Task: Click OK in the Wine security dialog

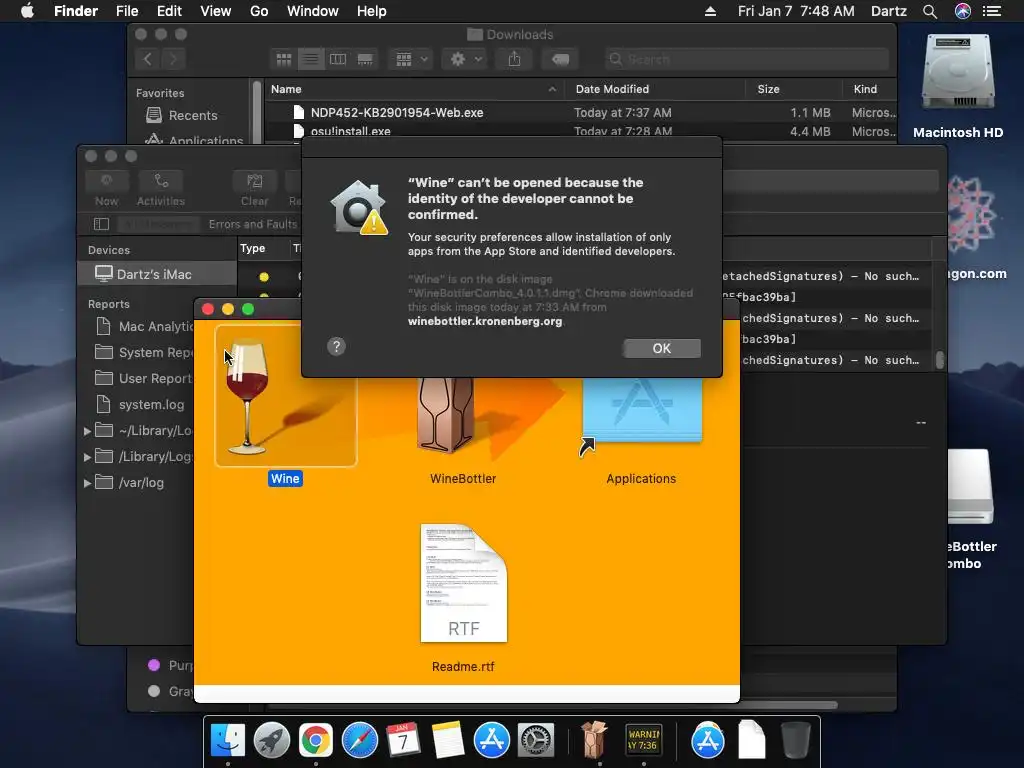Action: coord(661,348)
